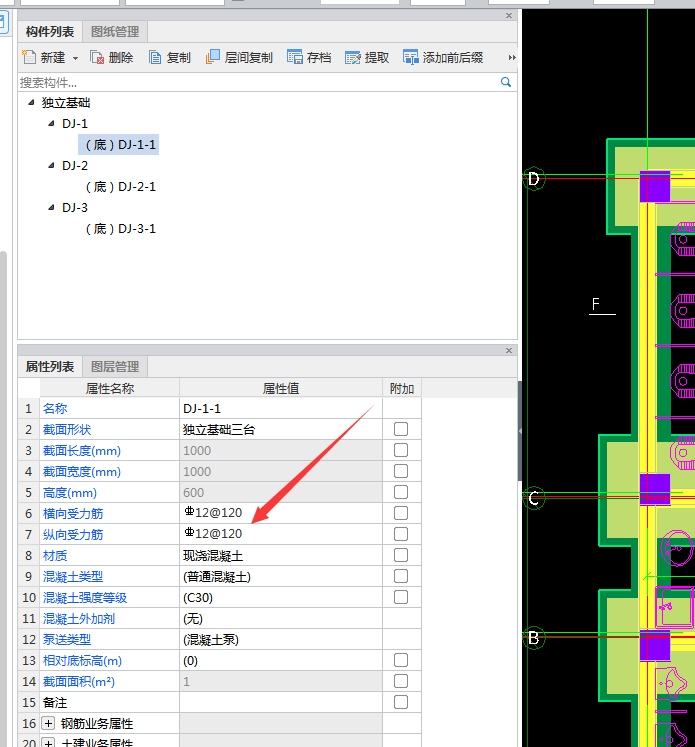This screenshot has height=747, width=695.
Task: Click the axis C bubble in the drawing
Action: (x=534, y=498)
